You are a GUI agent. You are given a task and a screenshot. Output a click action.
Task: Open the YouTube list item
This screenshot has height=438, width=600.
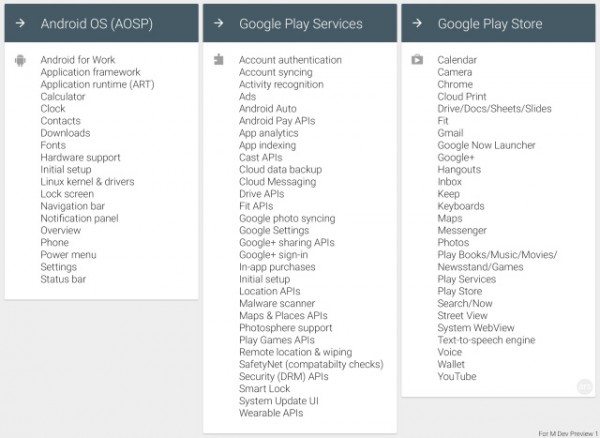pos(457,377)
